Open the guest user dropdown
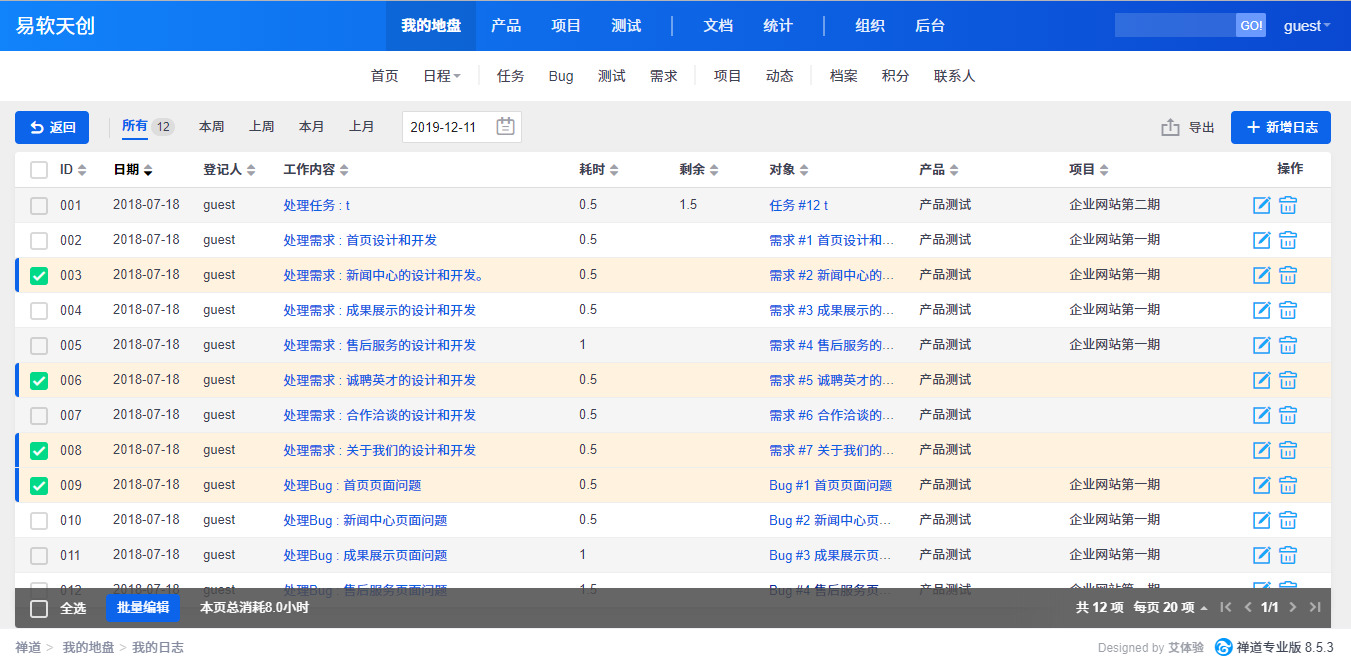 point(1306,26)
